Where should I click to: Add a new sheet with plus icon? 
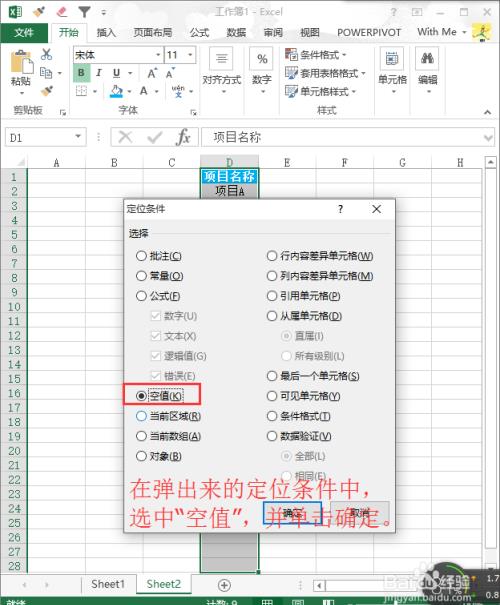224,585
